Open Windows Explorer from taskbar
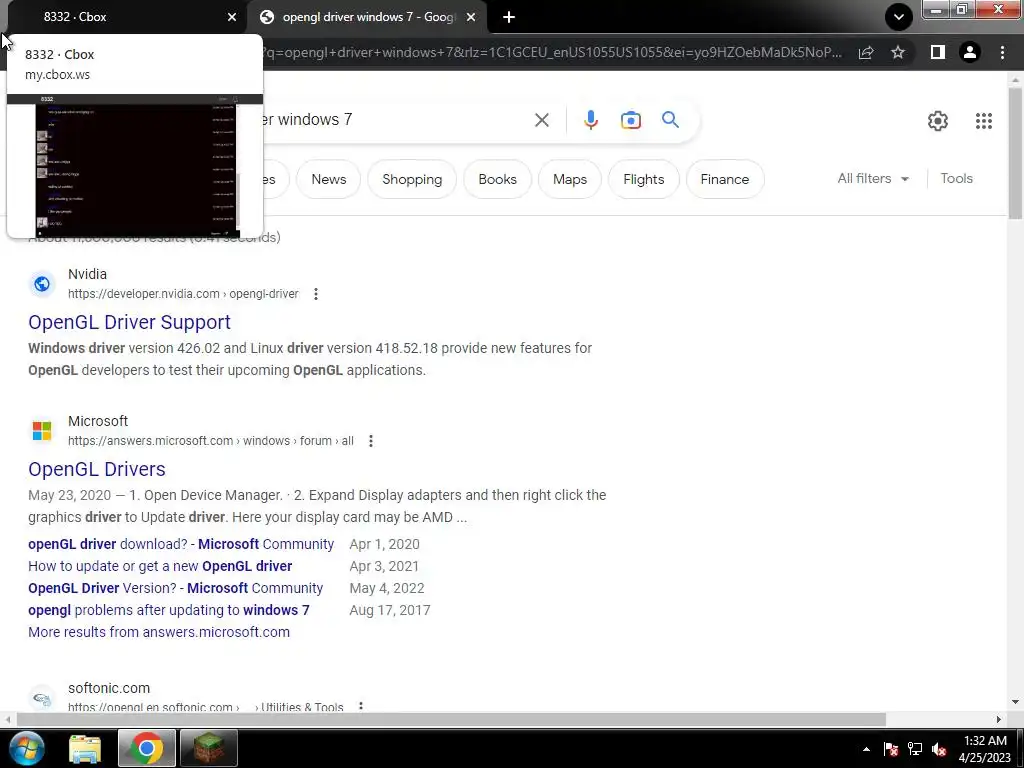1024x768 pixels. 85,749
